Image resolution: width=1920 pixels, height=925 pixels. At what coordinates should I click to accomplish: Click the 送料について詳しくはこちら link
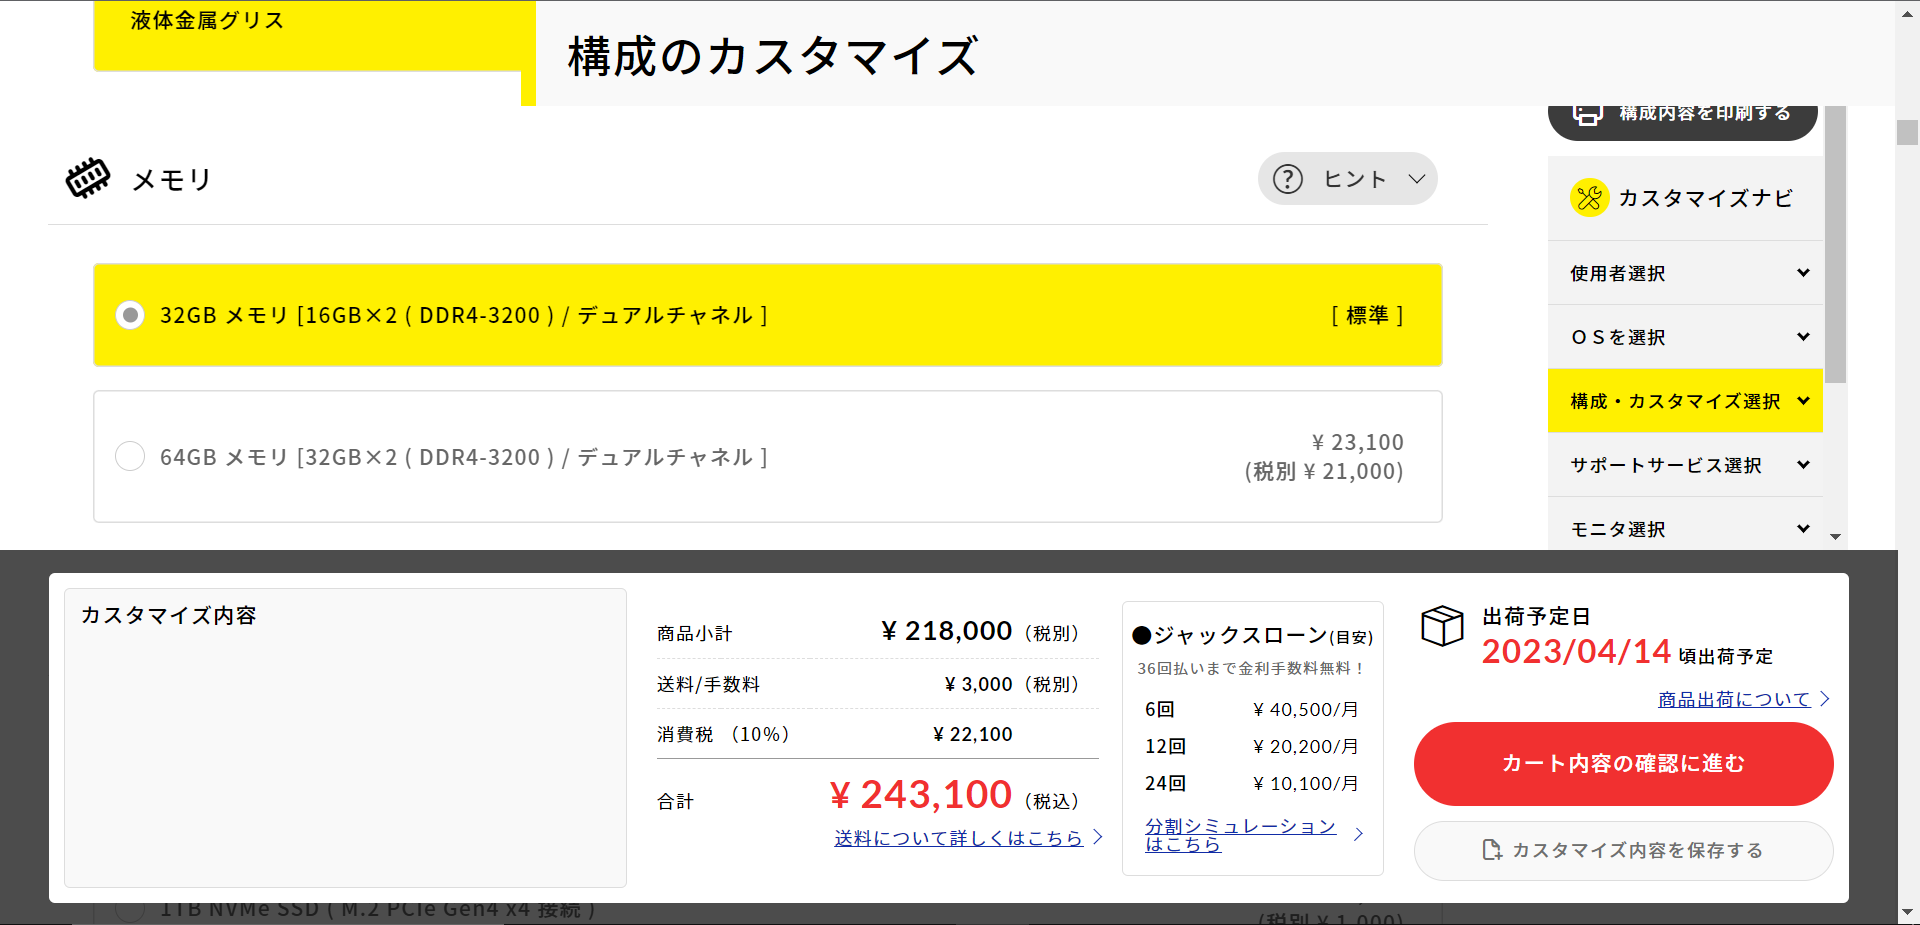957,838
